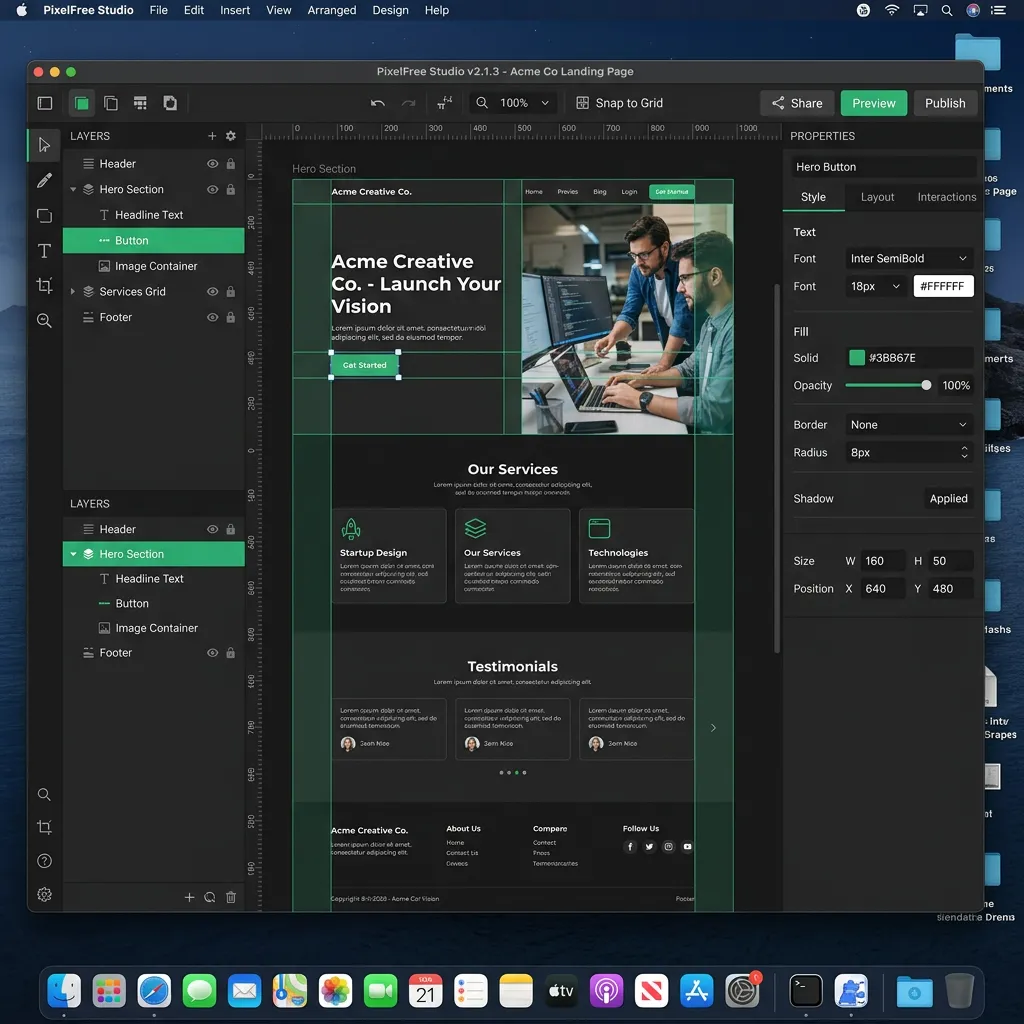Delete layer using trash icon
The height and width of the screenshot is (1024, 1024).
231,897
